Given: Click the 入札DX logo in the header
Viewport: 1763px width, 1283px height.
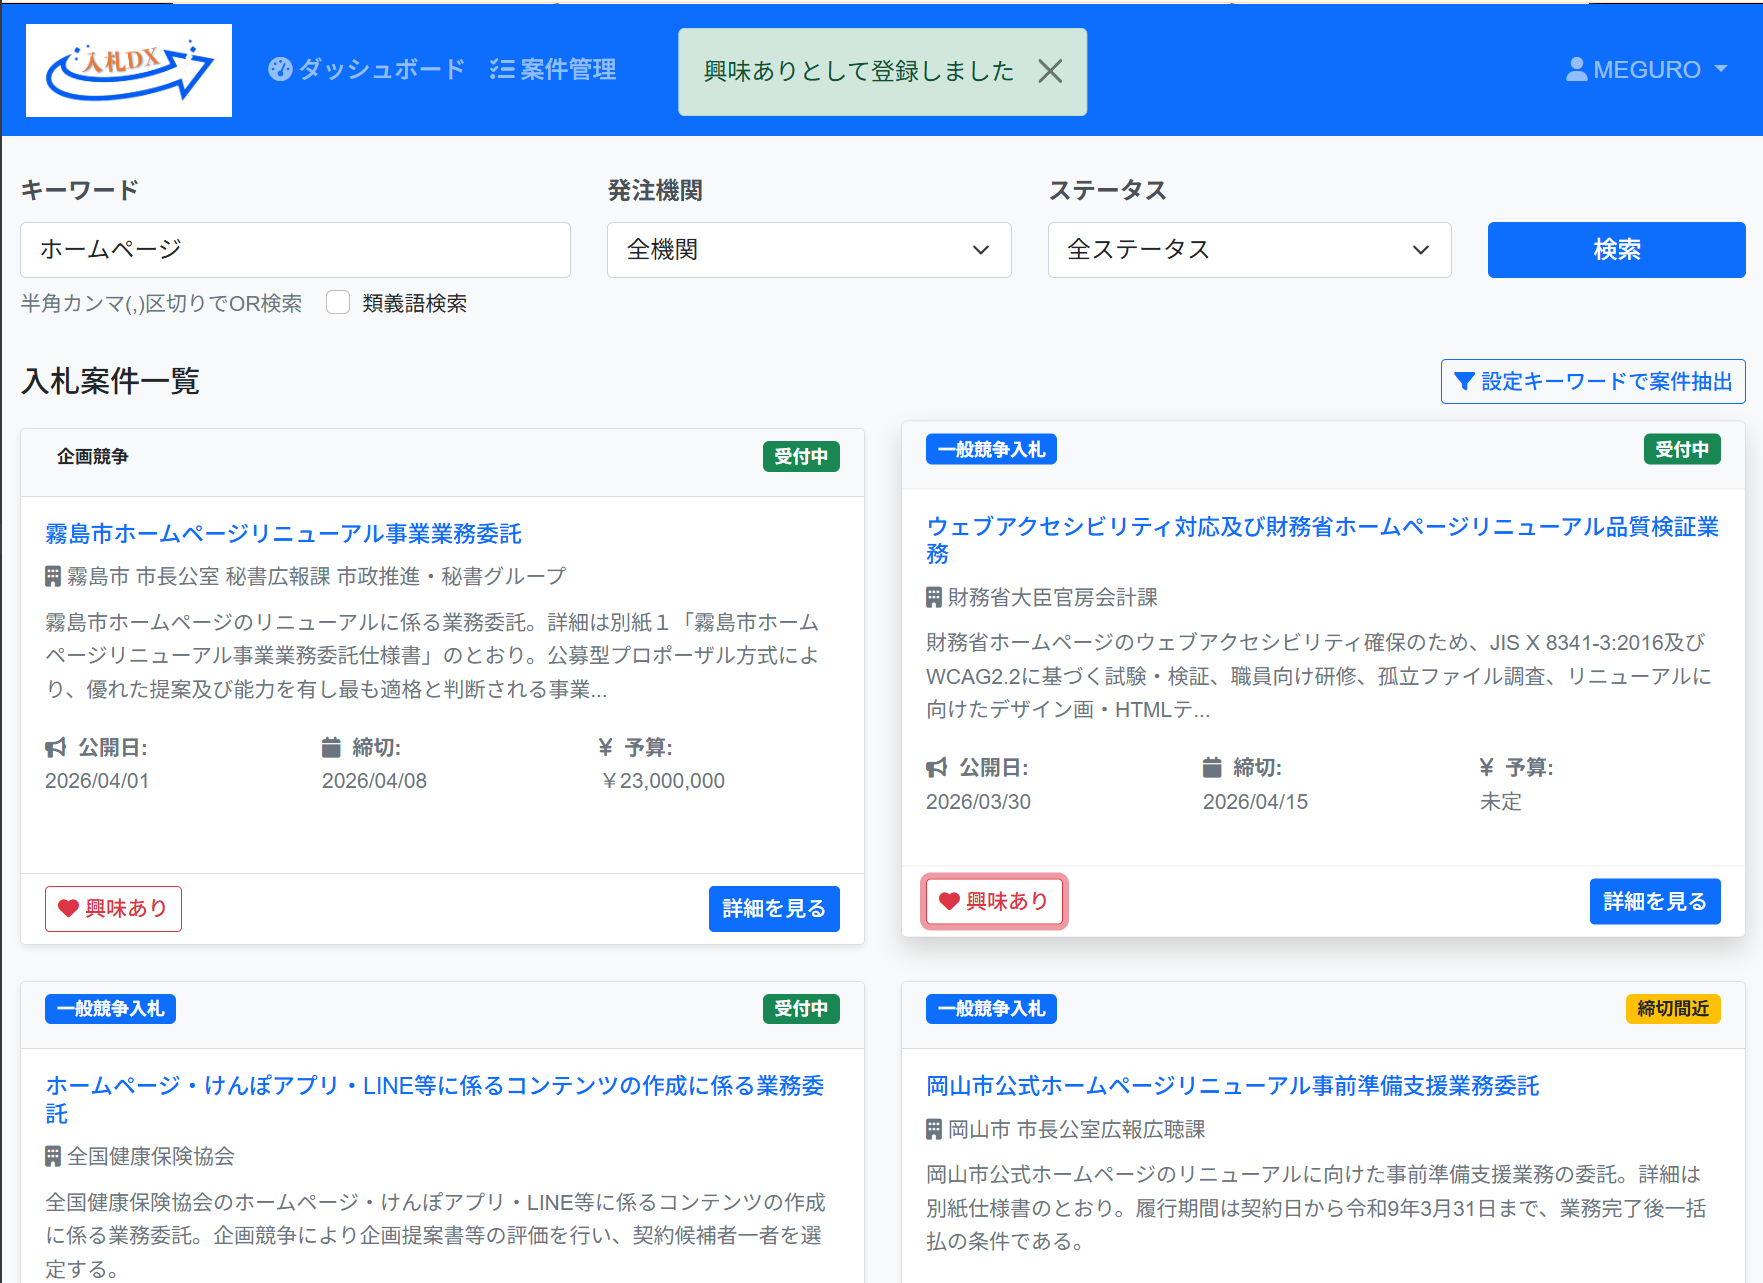Looking at the screenshot, I should click(128, 70).
